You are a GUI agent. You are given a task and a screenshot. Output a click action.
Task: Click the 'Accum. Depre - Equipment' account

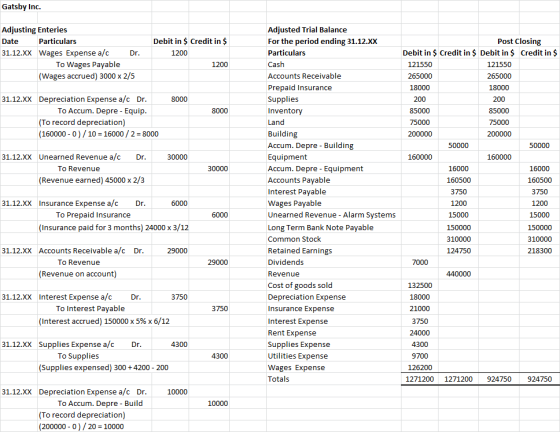pos(315,169)
